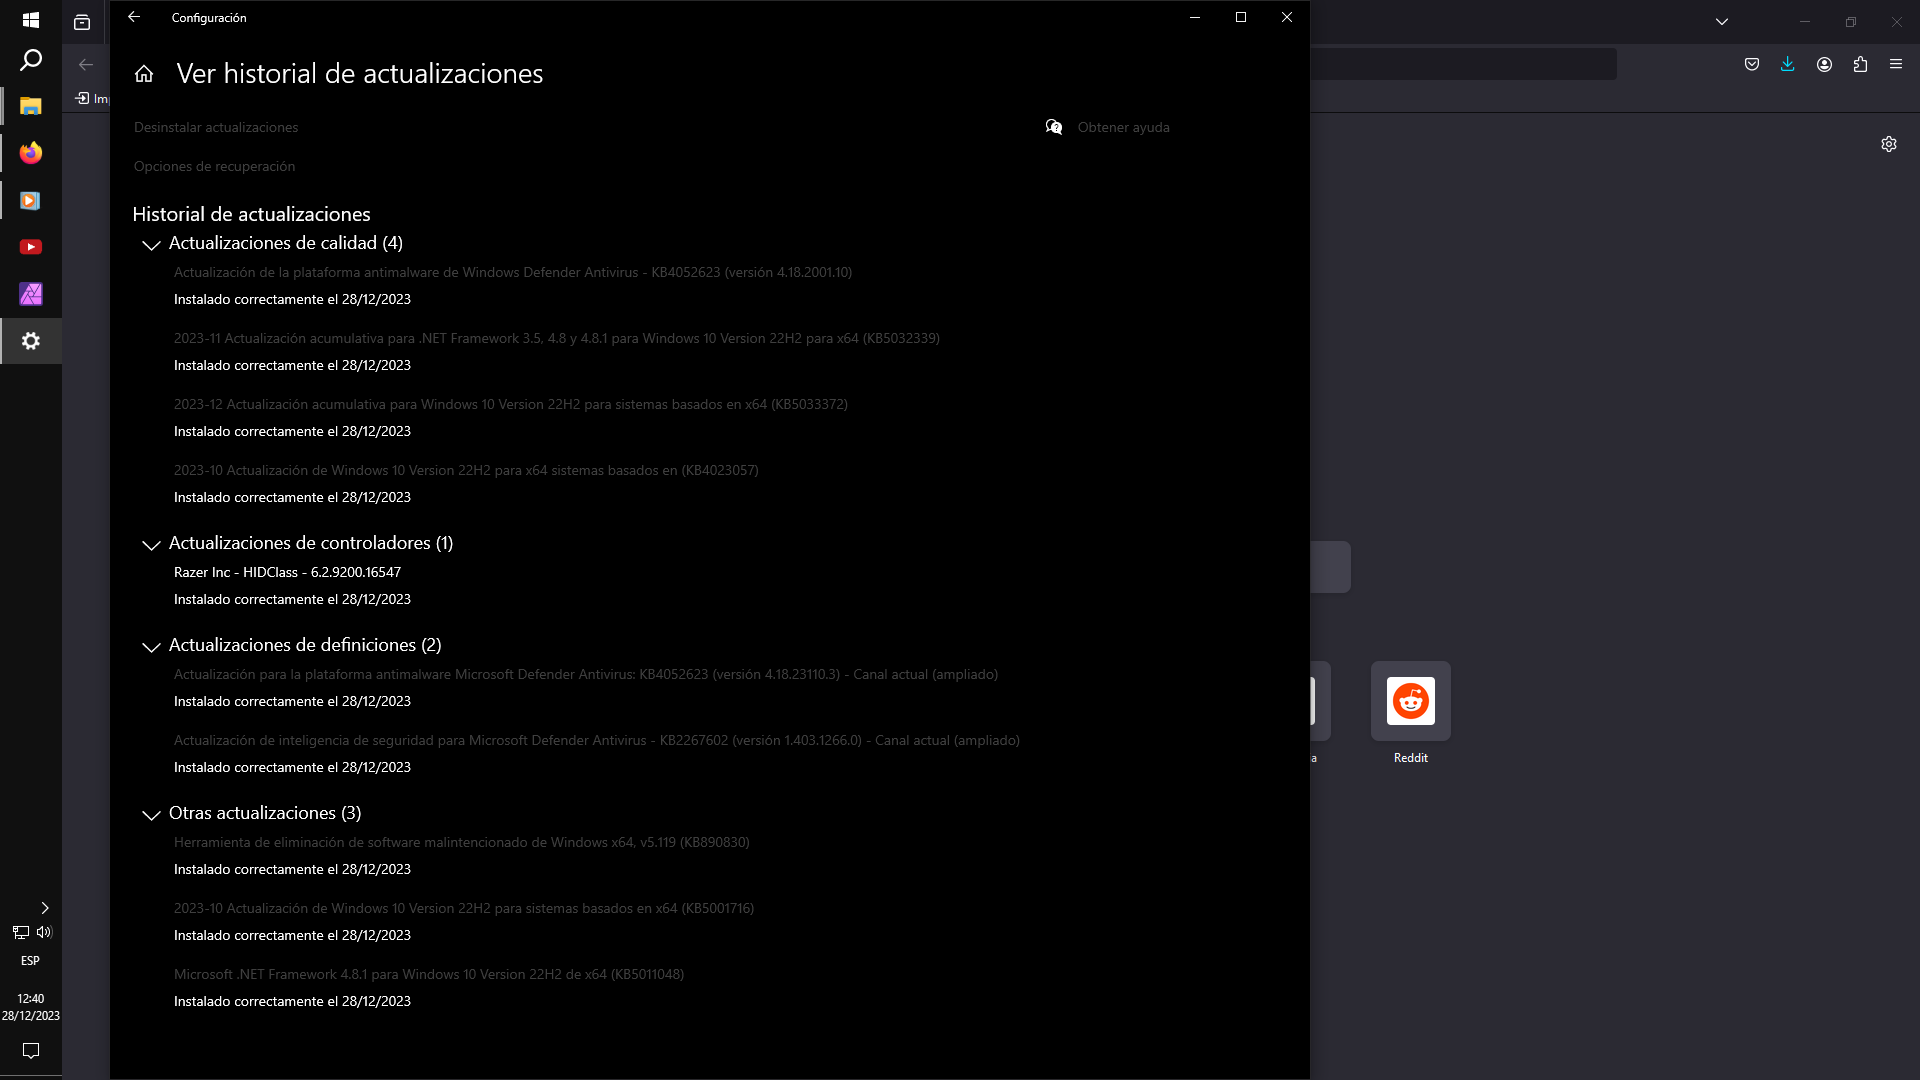Image resolution: width=1920 pixels, height=1080 pixels.
Task: Go back using the Configuración back arrow
Action: click(134, 17)
